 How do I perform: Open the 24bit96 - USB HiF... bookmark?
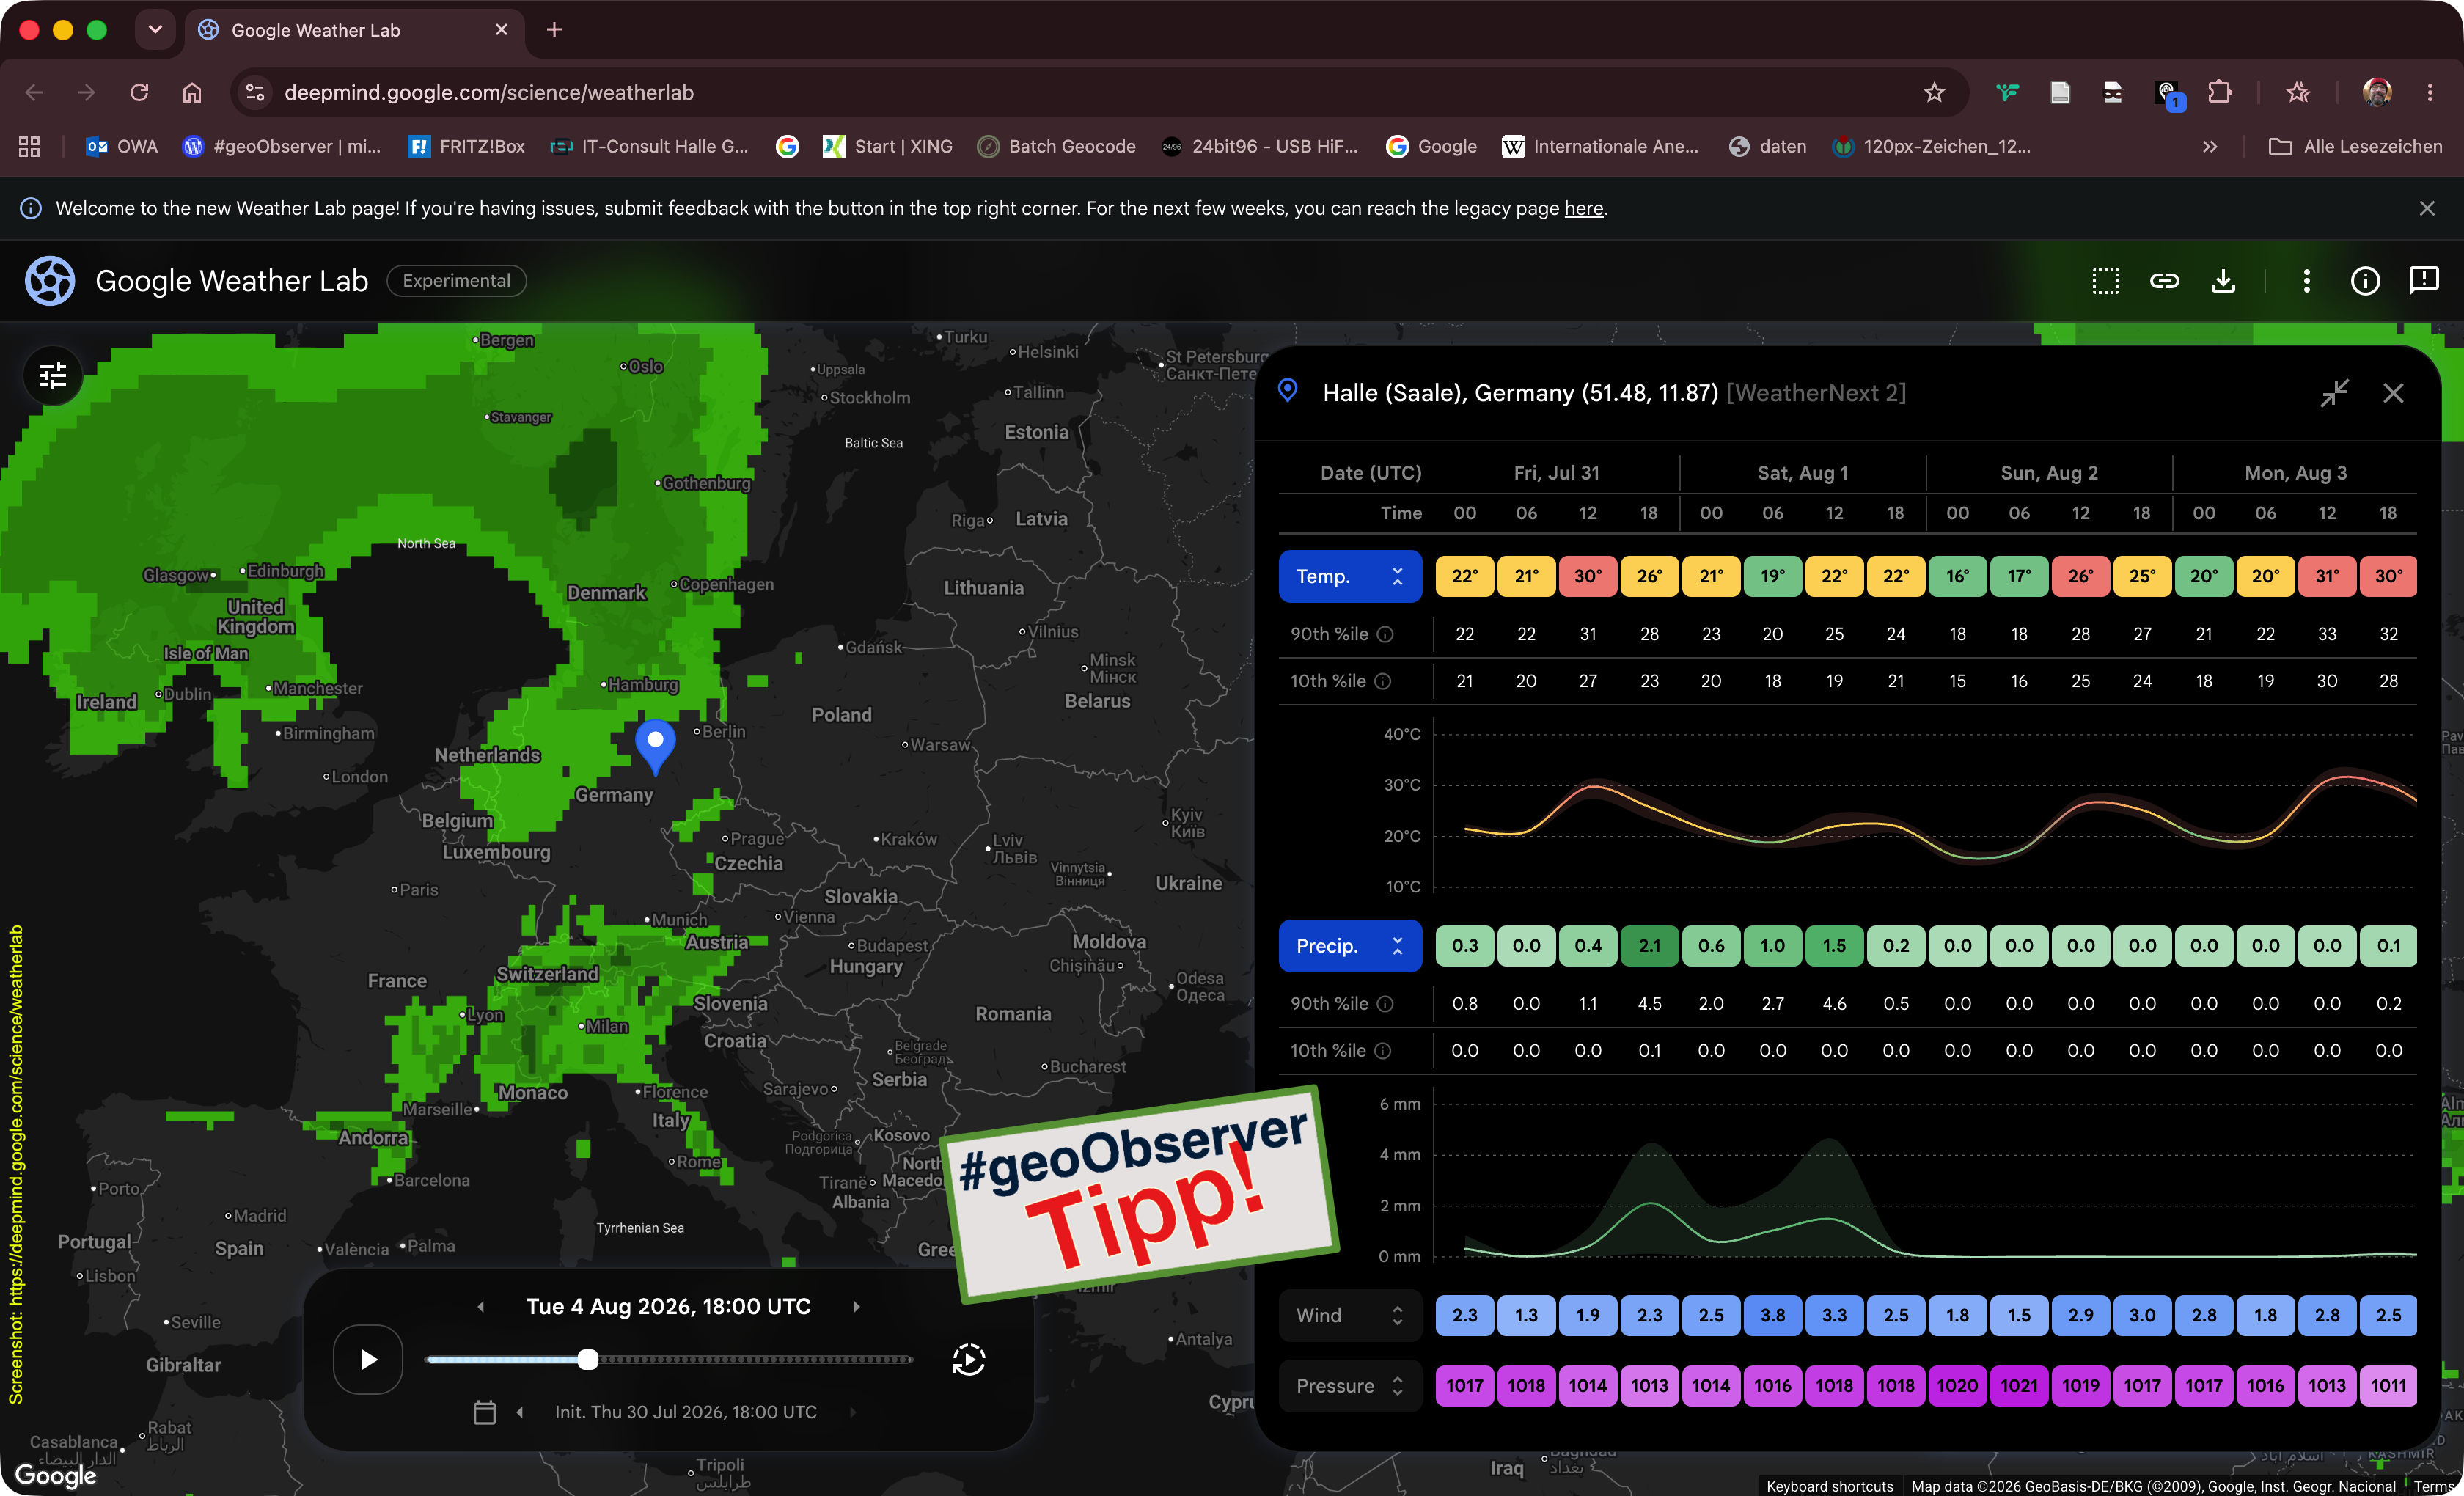coord(1260,147)
